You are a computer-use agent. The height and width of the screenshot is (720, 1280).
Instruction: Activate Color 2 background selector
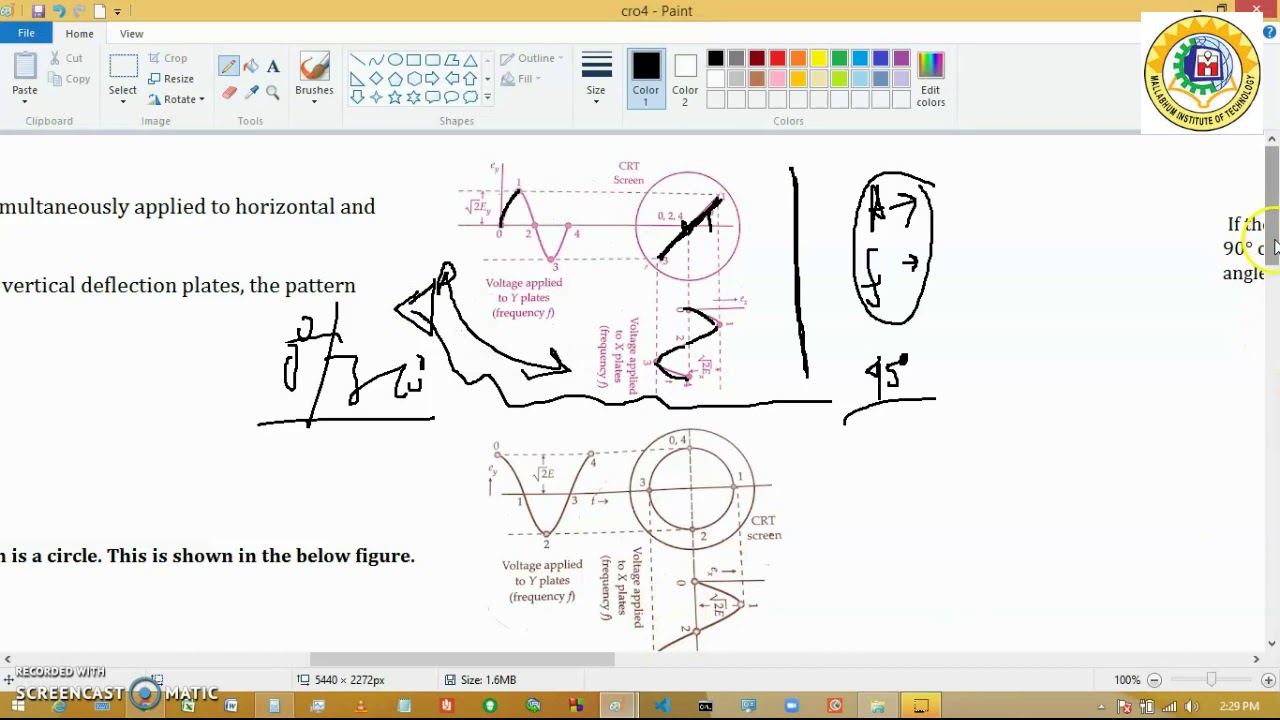pyautogui.click(x=685, y=78)
